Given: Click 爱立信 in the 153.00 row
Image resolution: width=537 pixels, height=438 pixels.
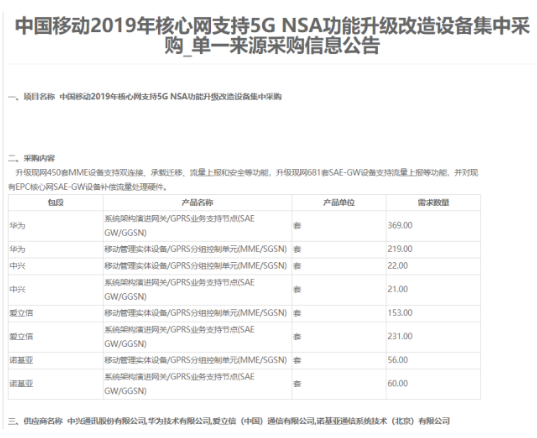Looking at the screenshot, I should click(x=21, y=313).
